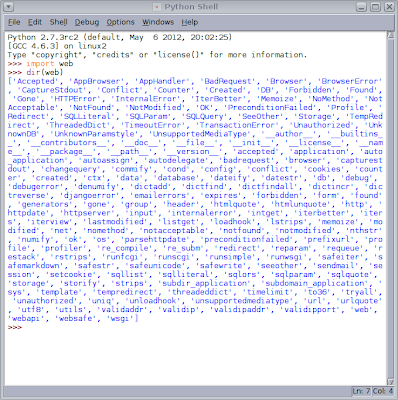Open the File menu
Image resolution: width=398 pixels, height=400 pixels.
(14, 22)
